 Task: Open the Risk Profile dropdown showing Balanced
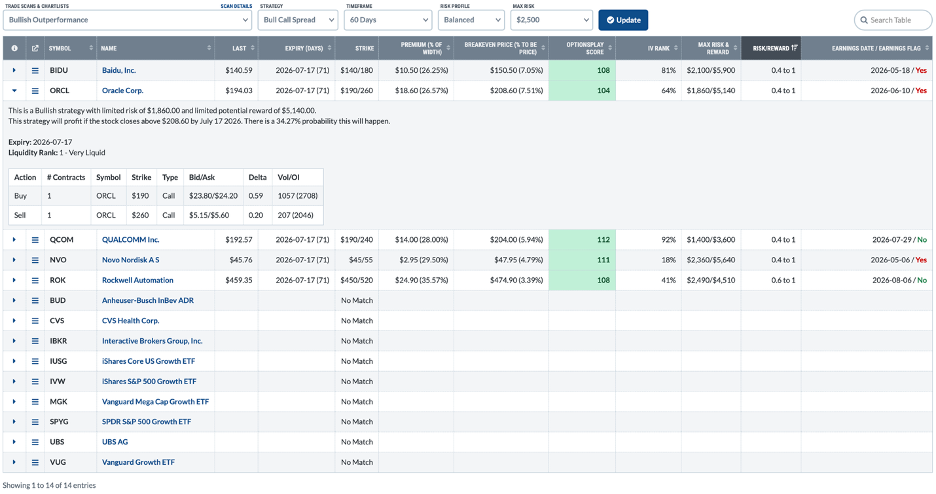click(x=472, y=20)
